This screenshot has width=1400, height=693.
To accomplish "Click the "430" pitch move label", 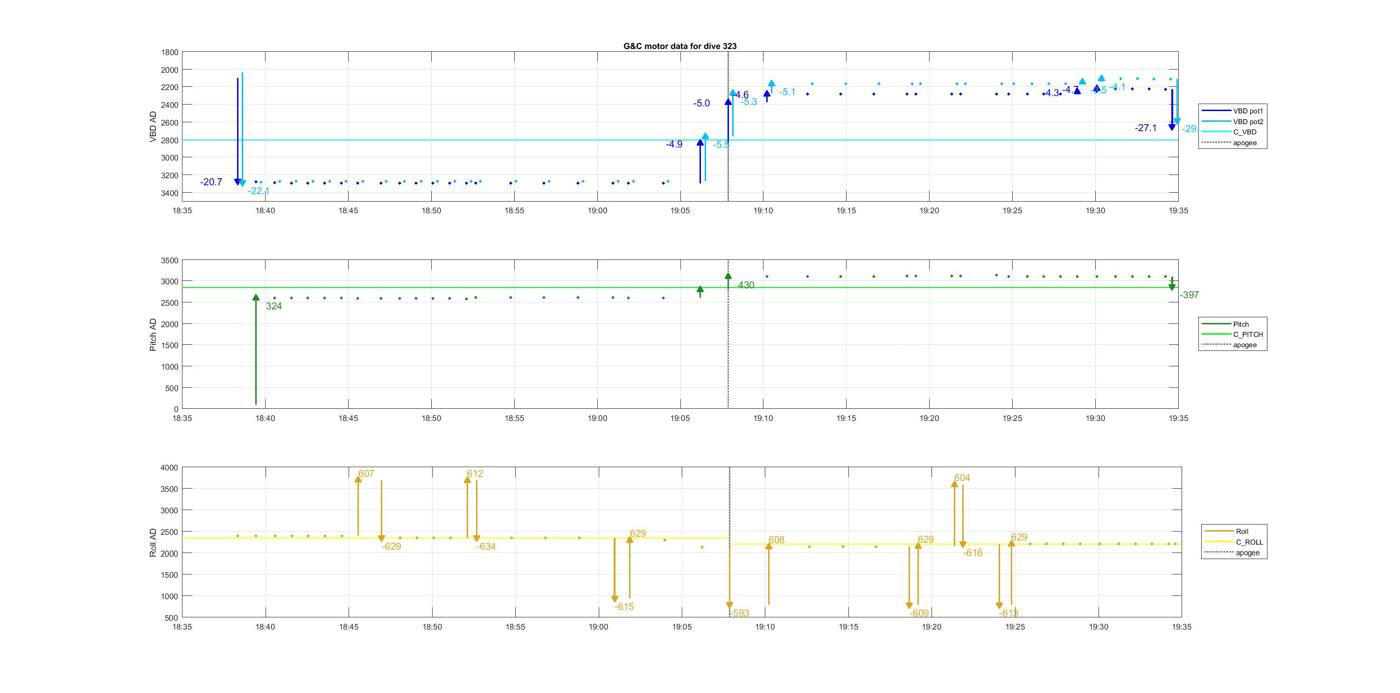I will [746, 286].
